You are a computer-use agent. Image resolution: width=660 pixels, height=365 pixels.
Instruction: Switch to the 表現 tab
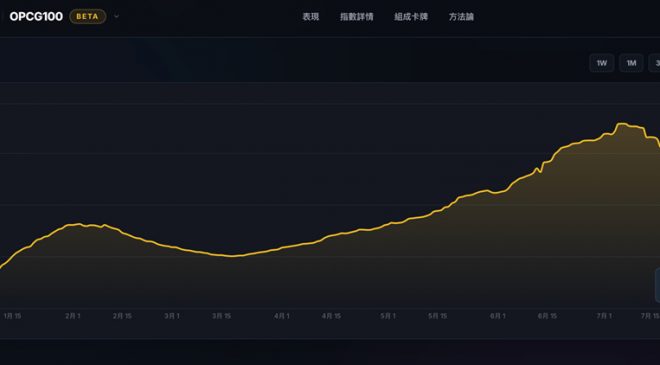pos(311,17)
